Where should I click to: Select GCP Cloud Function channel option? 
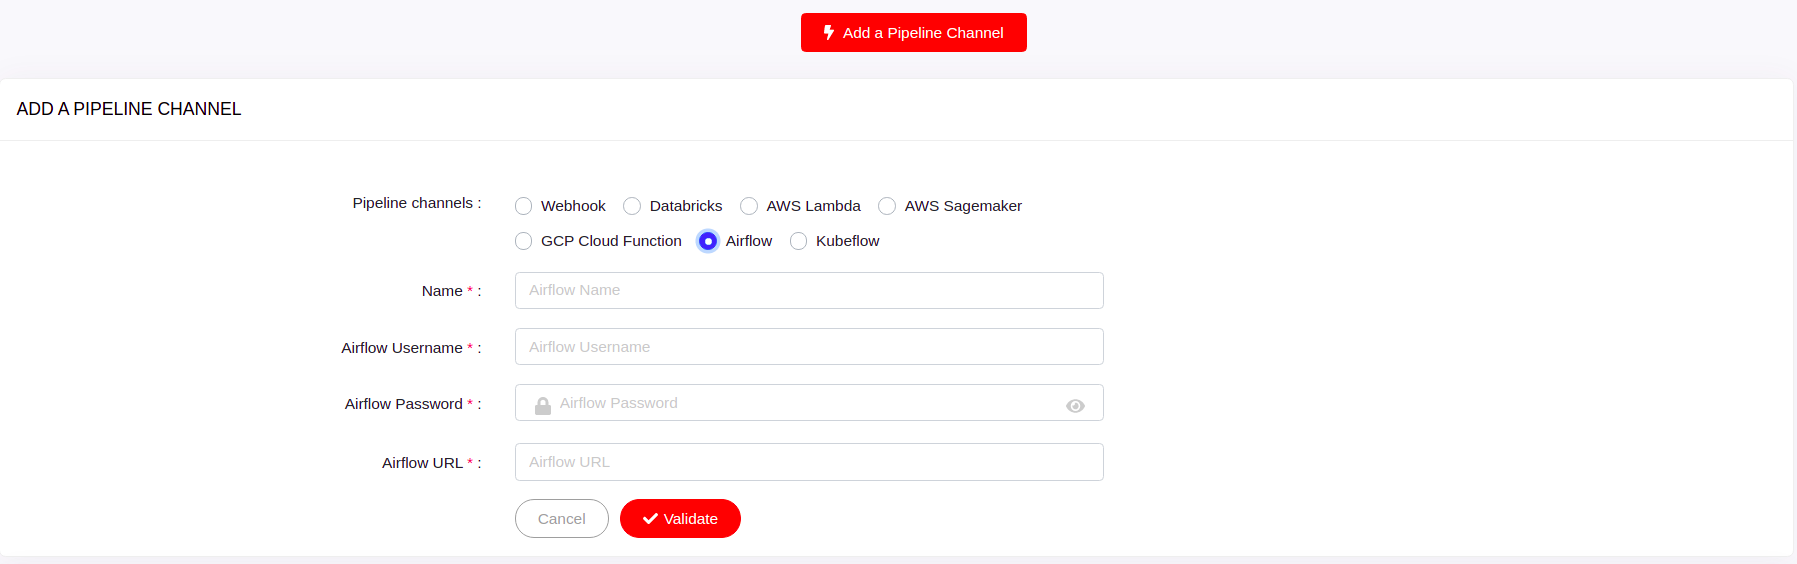[524, 241]
